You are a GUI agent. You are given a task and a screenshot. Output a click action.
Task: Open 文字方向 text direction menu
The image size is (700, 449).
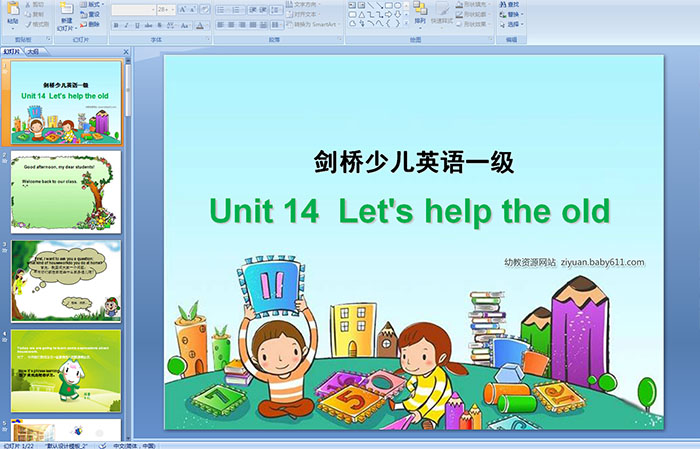[x=303, y=4]
